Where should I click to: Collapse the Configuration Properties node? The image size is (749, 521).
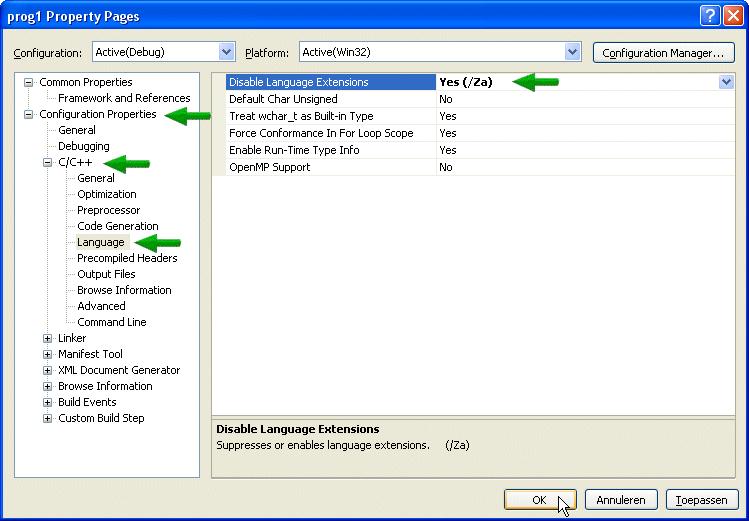(29, 114)
